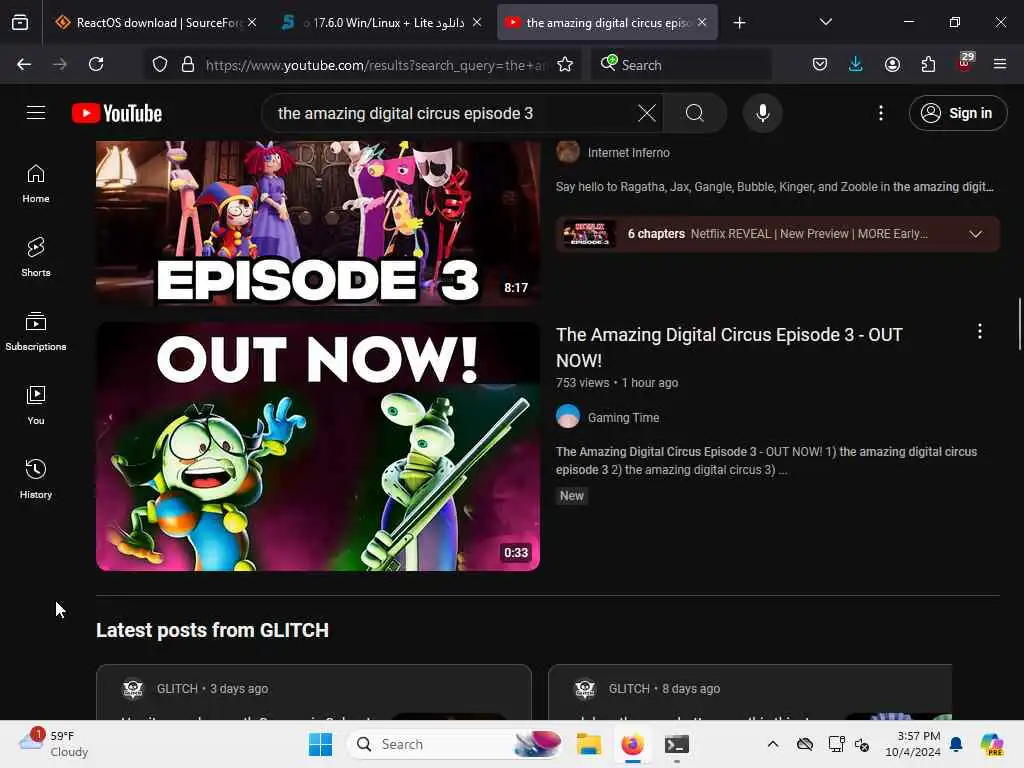Open the Firefox downloads panel
This screenshot has width=1024, height=768.
856,64
